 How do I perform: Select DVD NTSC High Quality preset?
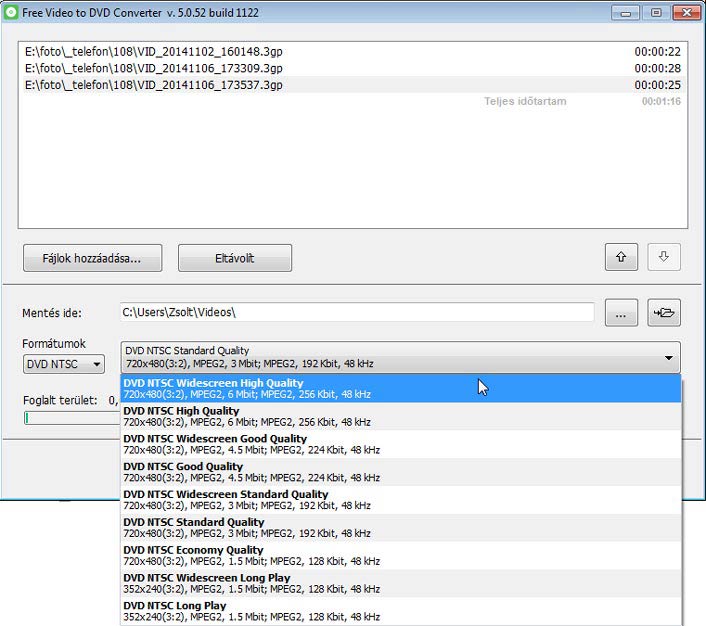tap(401, 417)
